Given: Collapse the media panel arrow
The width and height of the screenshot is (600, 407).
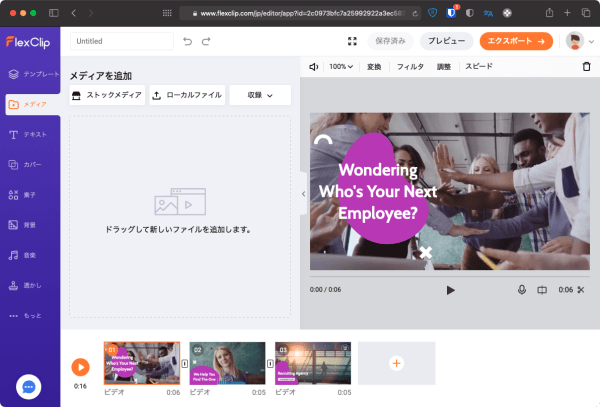Looking at the screenshot, I should coord(303,194).
